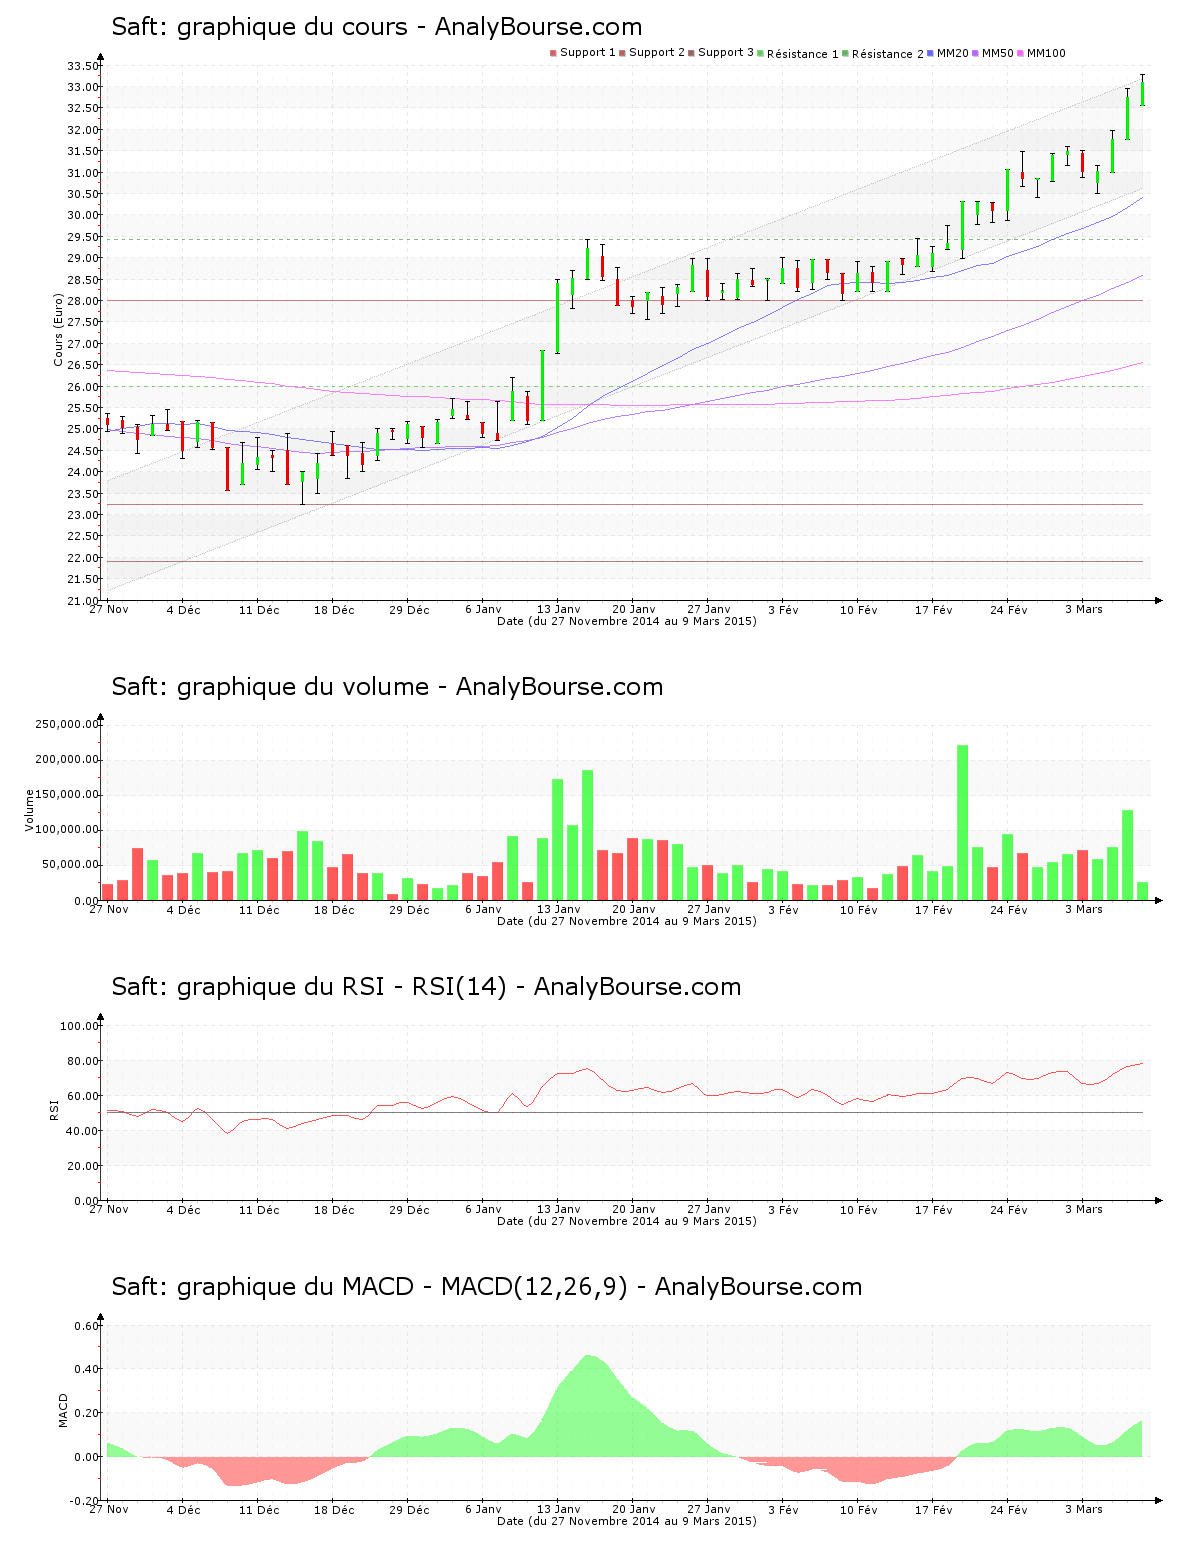
Task: Click the title 'Saft: graphique du cours - AnalyBourse.com'
Action: pyautogui.click(x=377, y=27)
